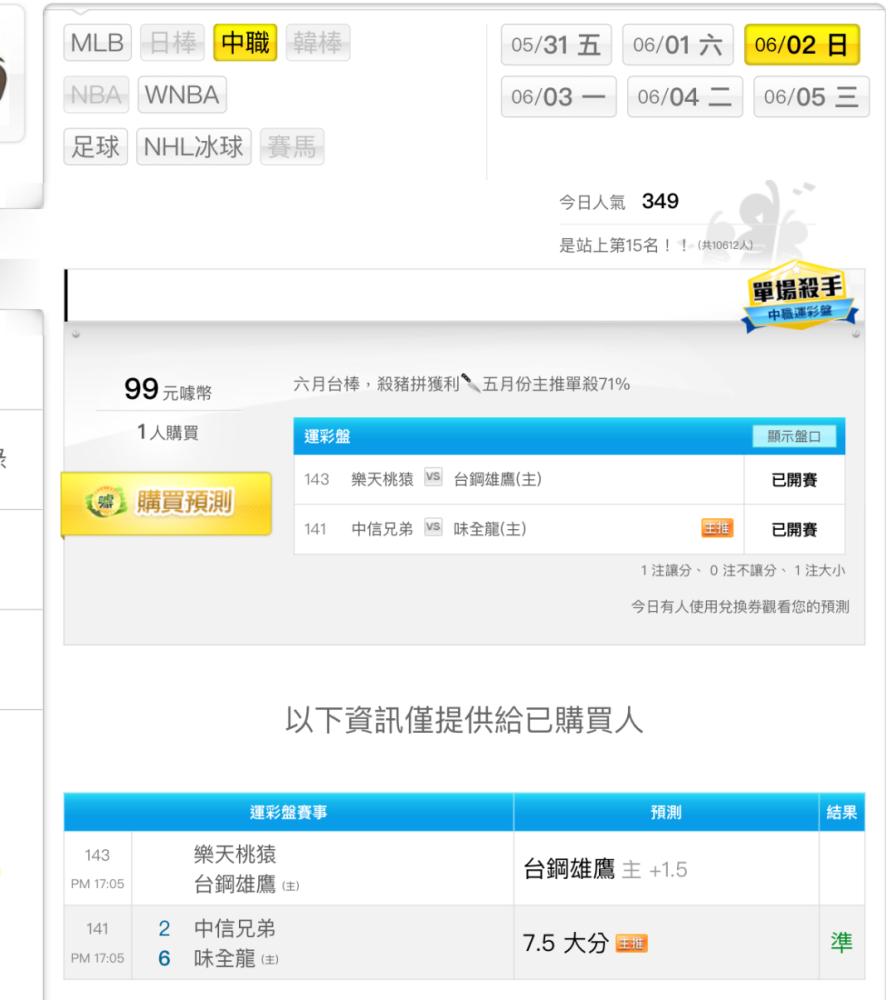This screenshot has height=1000, width=896.
Task: Choose the 06/03 一 date
Action: pyautogui.click(x=559, y=97)
